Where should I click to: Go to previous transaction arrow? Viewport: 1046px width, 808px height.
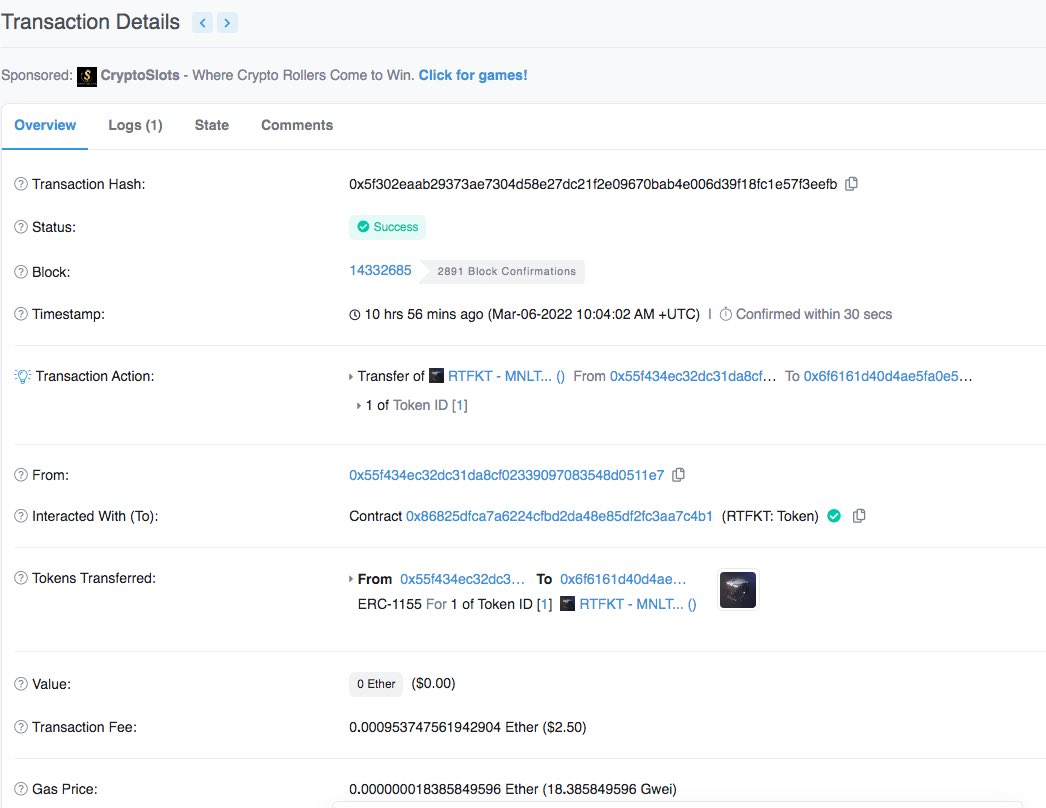pyautogui.click(x=202, y=23)
